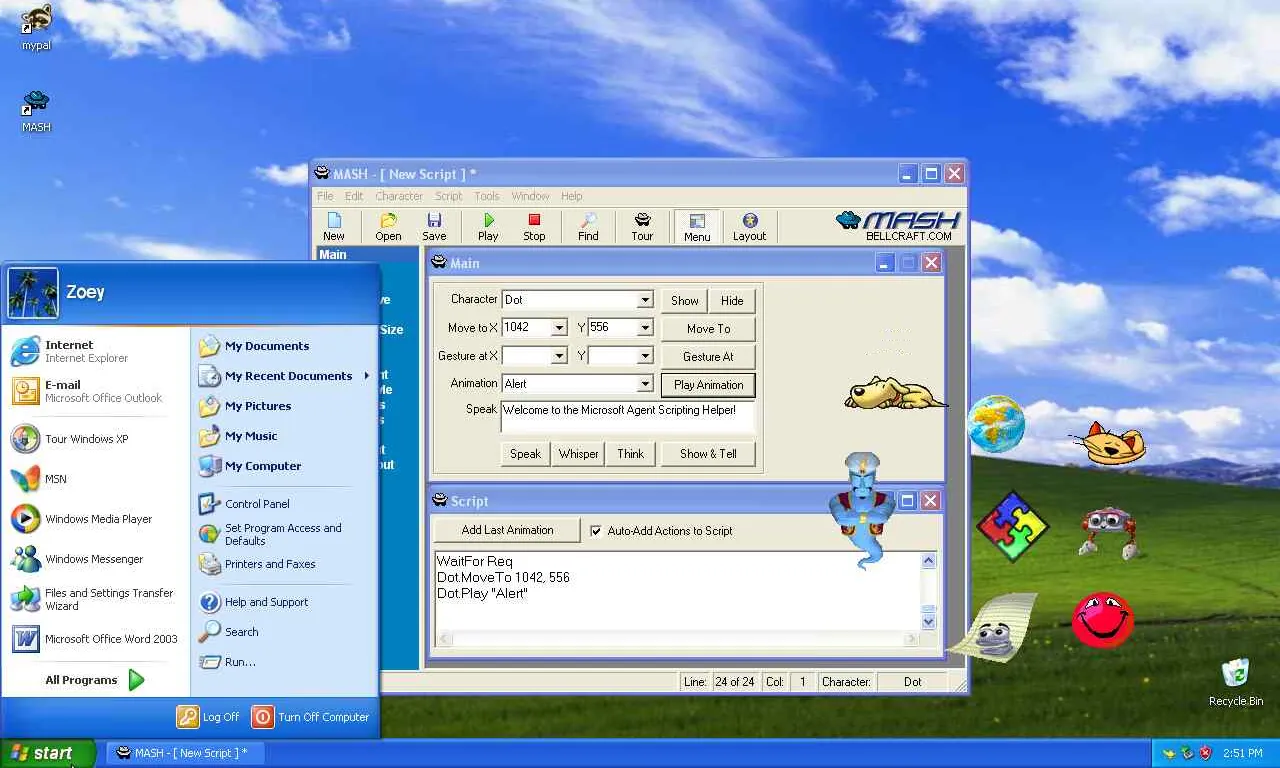Open the Move to X value dropdown

click(559, 328)
